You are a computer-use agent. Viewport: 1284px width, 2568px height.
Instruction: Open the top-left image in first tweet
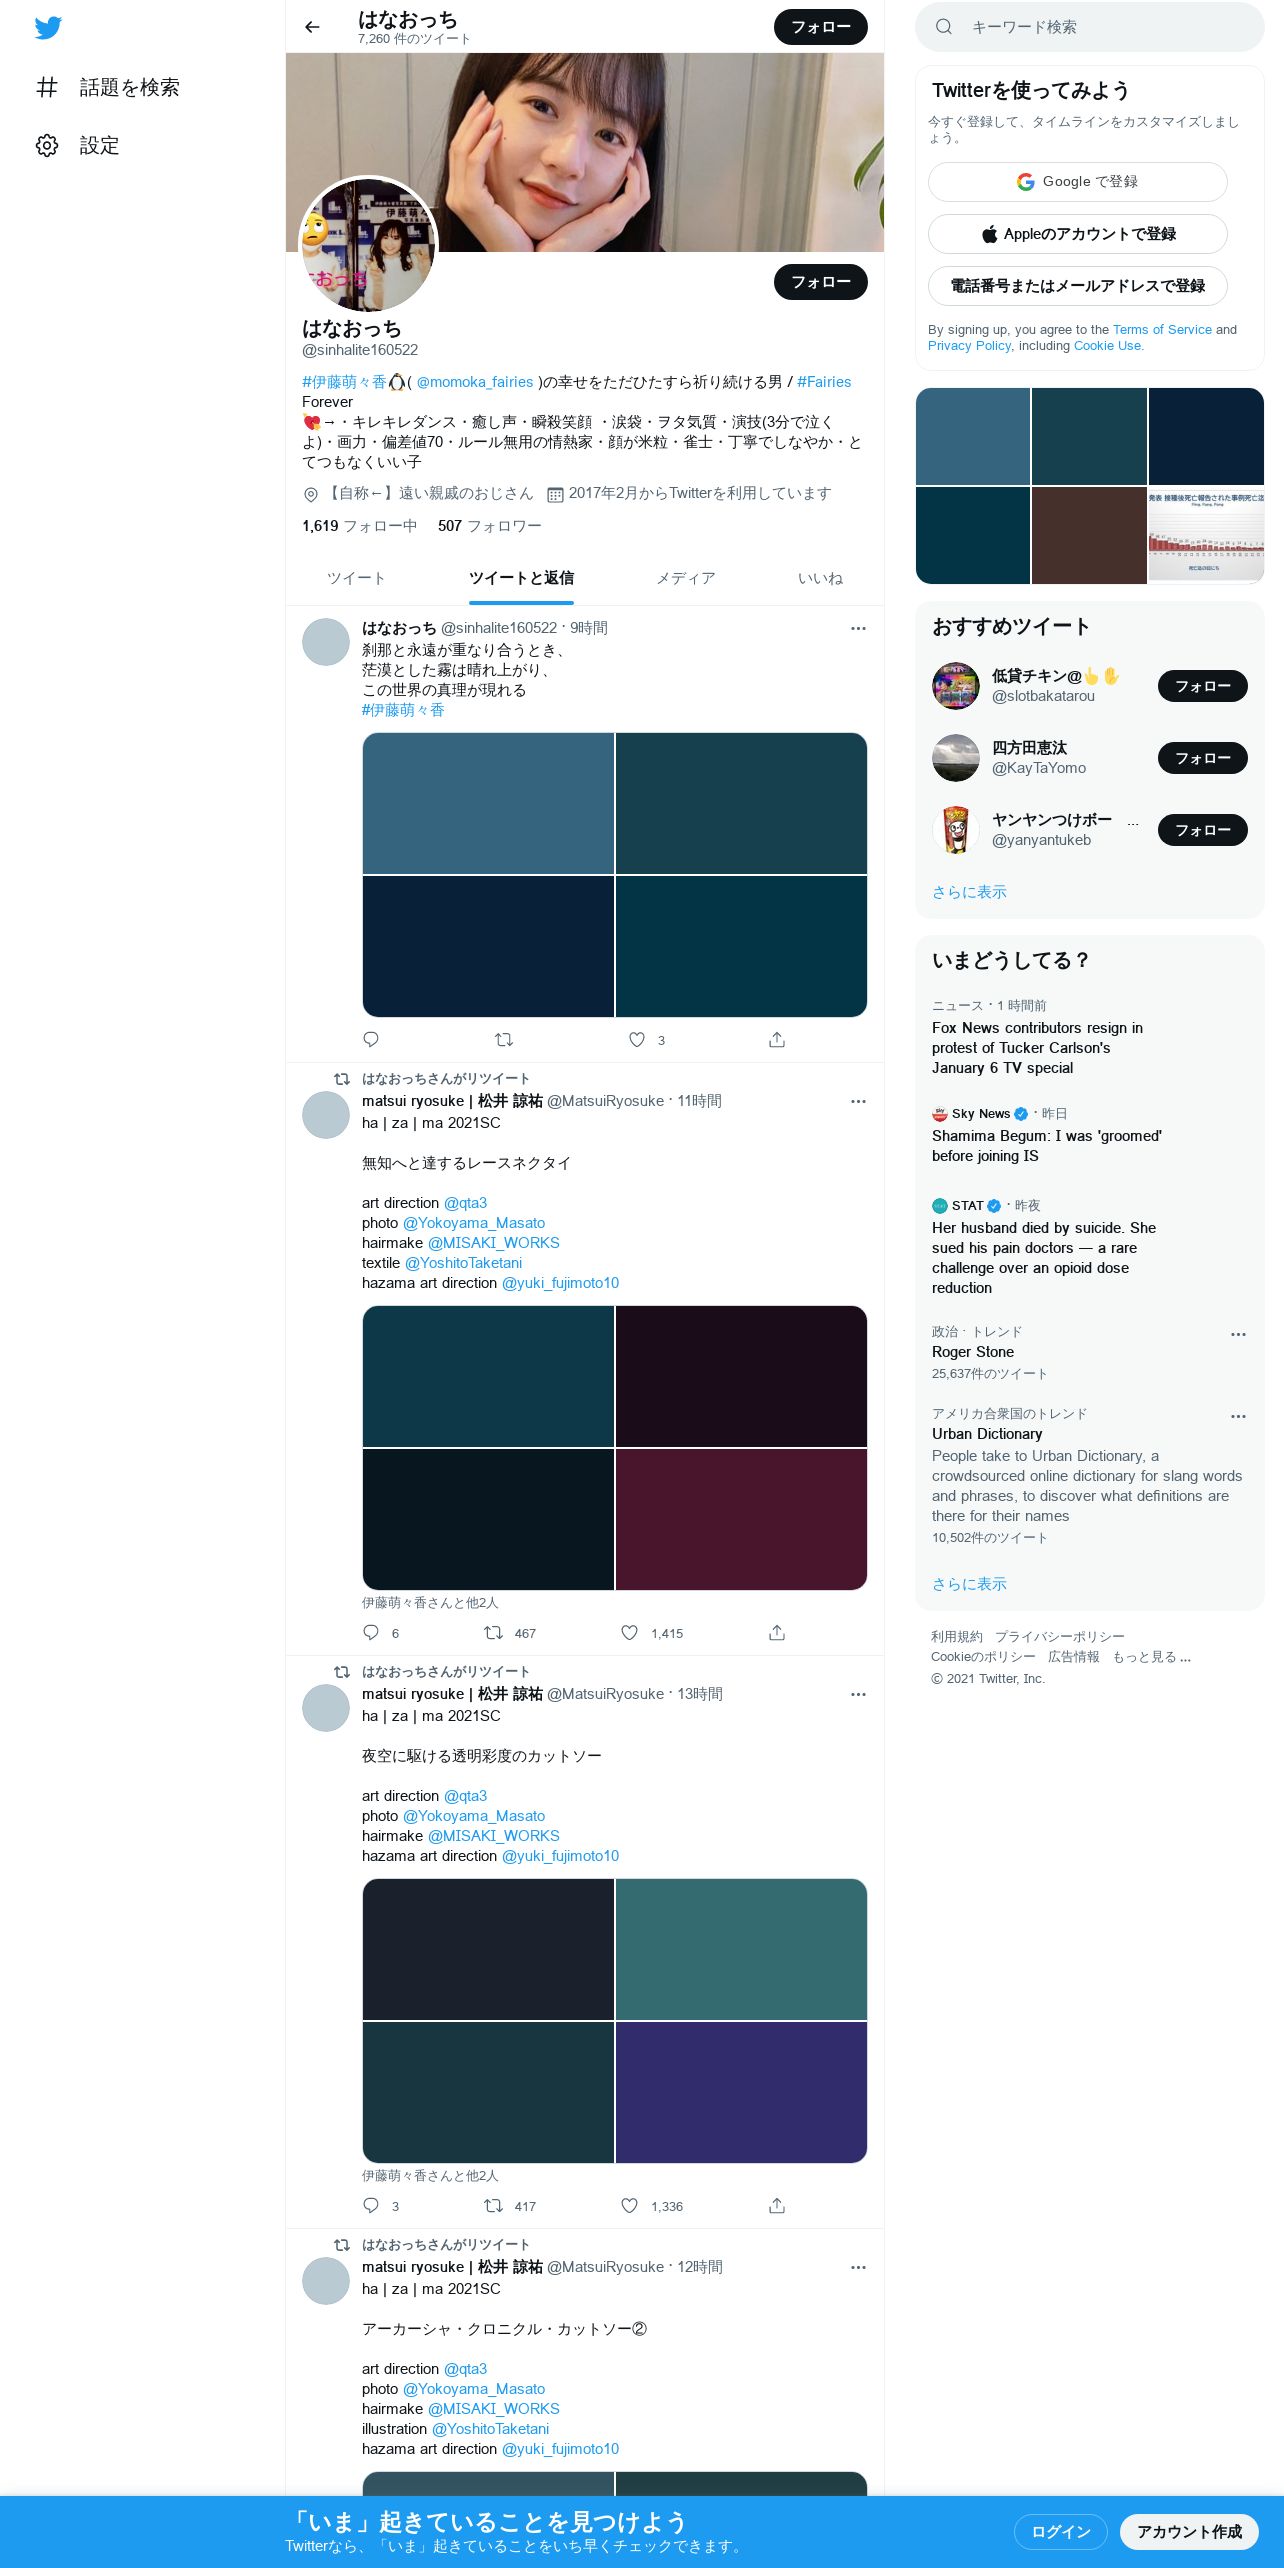coord(488,804)
